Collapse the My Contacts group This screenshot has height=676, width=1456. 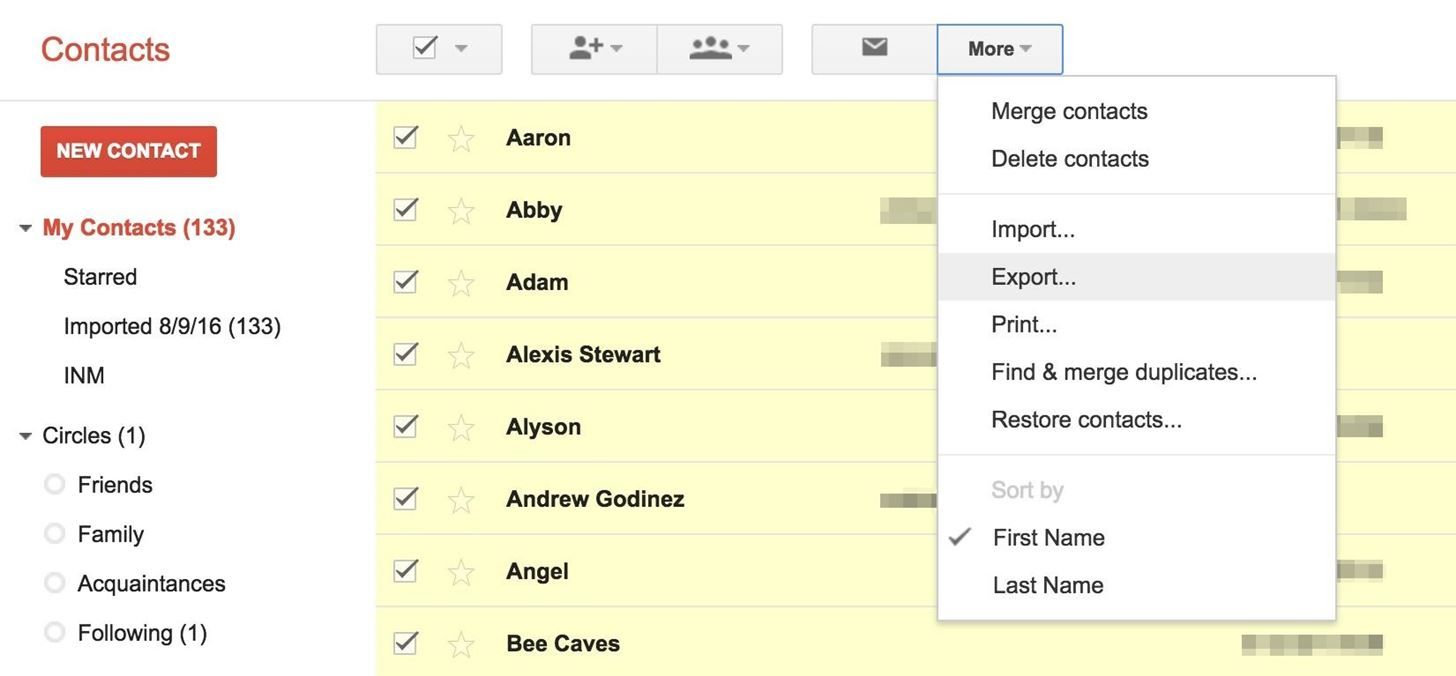pyautogui.click(x=26, y=228)
